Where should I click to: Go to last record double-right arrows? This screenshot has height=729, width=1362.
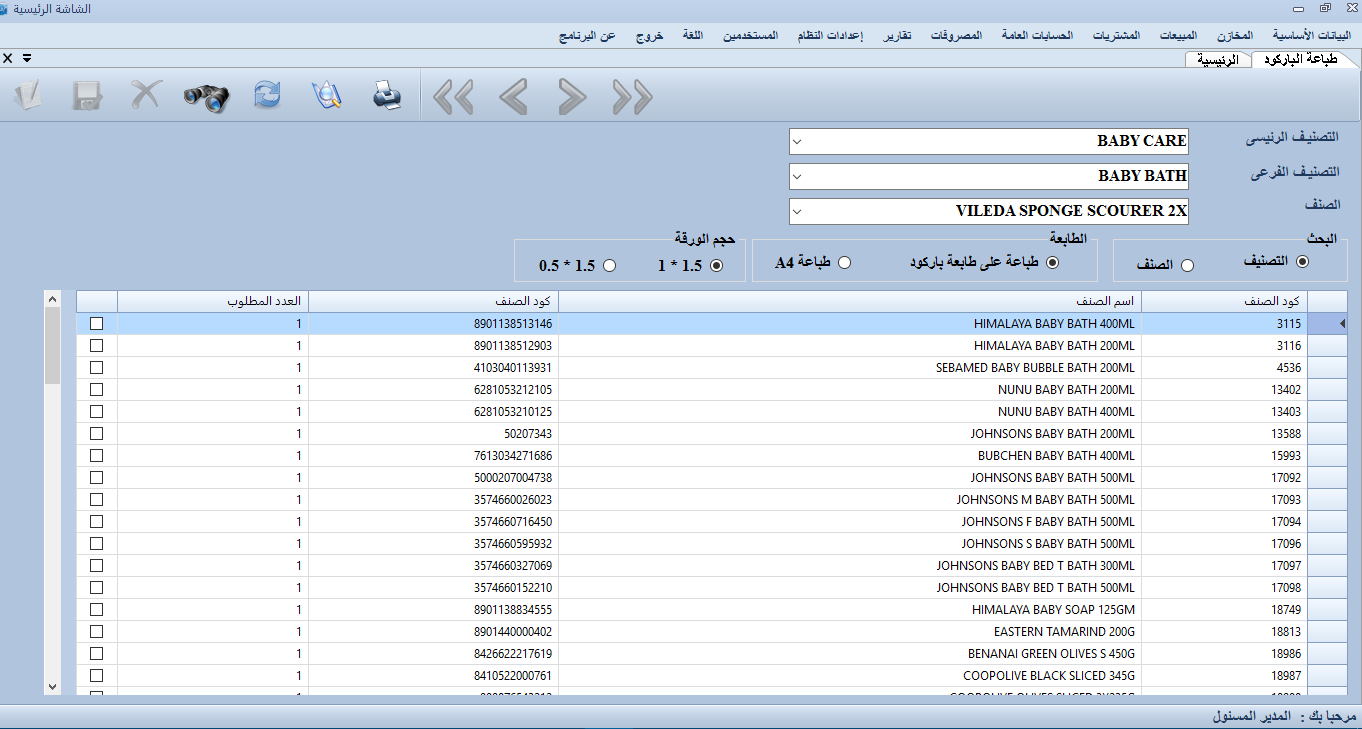[632, 97]
